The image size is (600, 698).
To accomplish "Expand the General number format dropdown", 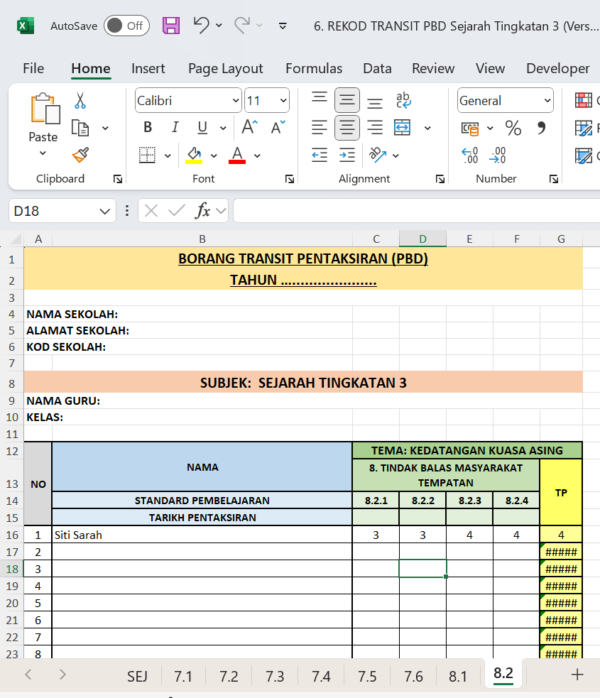I will [546, 101].
